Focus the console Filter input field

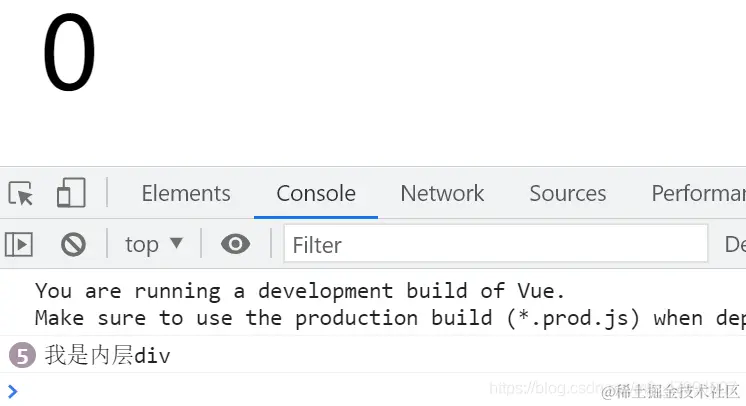coord(495,244)
